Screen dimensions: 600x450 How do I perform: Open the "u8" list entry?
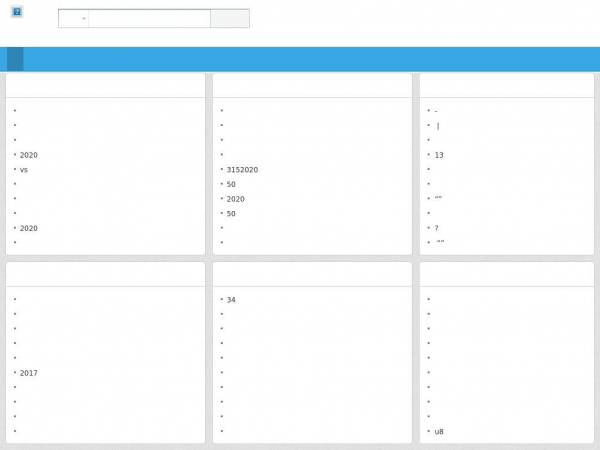coord(439,431)
